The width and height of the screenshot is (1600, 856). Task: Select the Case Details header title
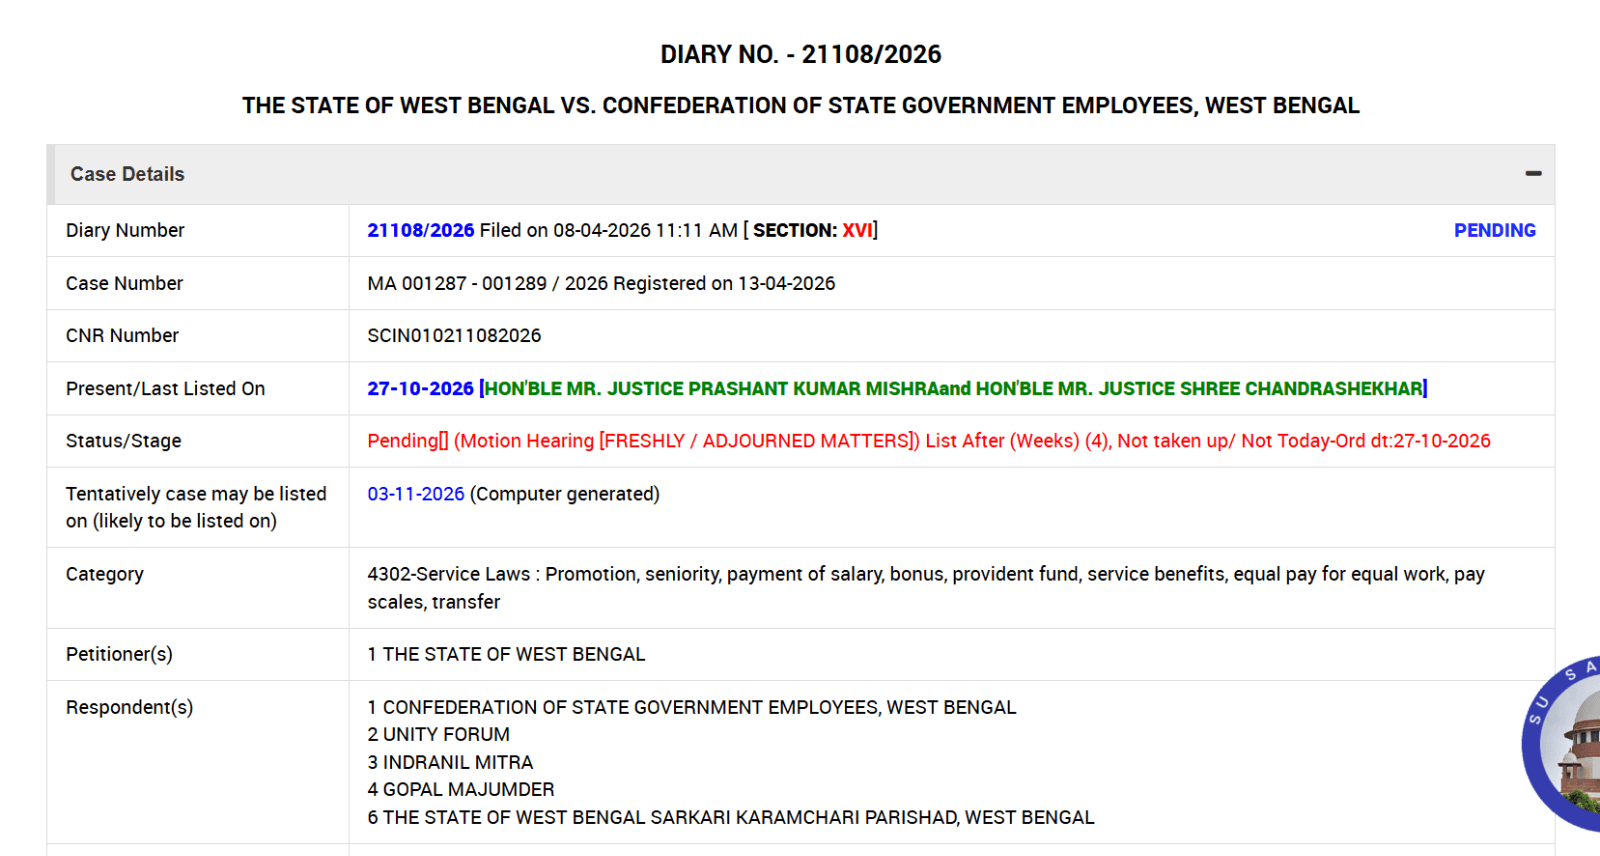coord(127,174)
